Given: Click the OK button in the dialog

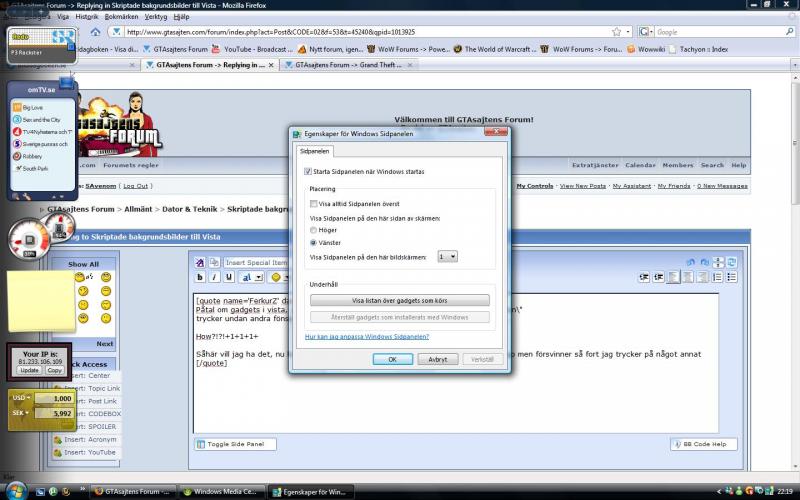Looking at the screenshot, I should point(393,359).
